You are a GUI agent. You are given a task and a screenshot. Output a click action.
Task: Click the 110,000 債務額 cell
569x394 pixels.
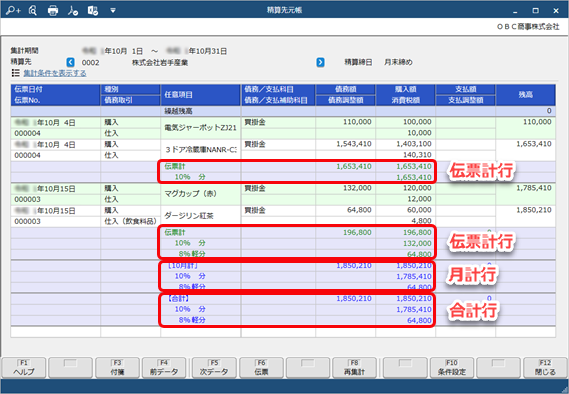pos(345,122)
